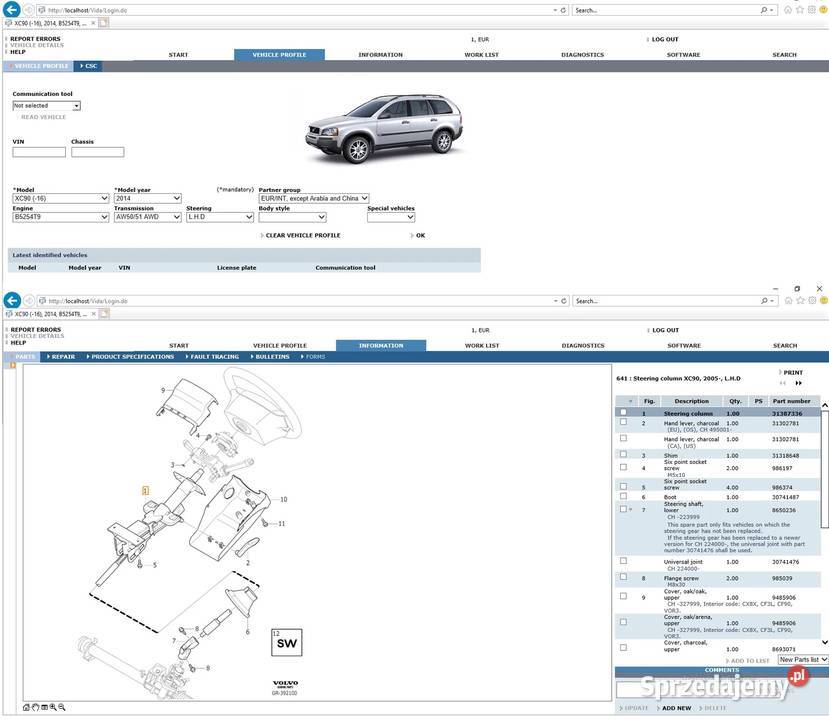The height and width of the screenshot is (720, 829).
Task: Open the Special vehicles dropdown
Action: click(x=391, y=217)
